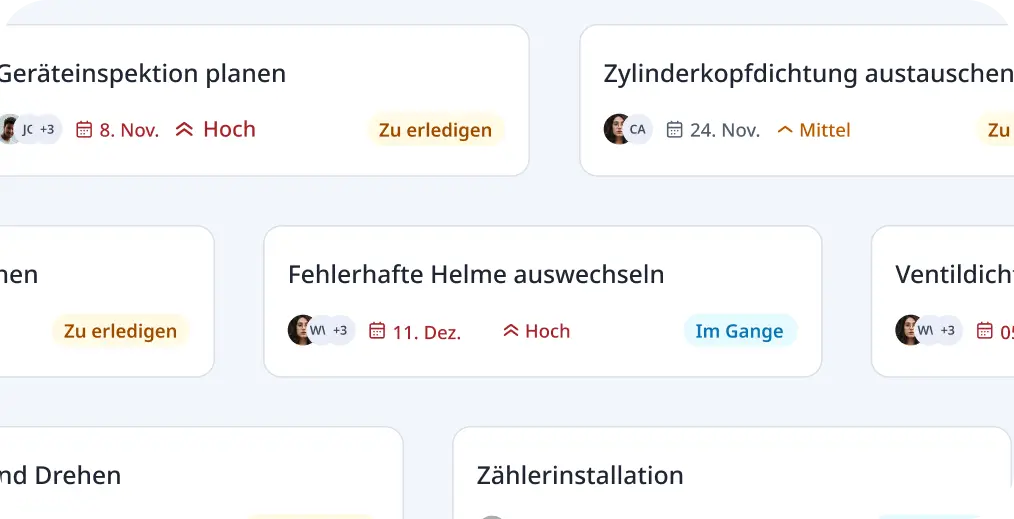Click the double-chevron high priority icon on Geräteinspektion card
Screen dimensions: 1014x519
[184, 129]
